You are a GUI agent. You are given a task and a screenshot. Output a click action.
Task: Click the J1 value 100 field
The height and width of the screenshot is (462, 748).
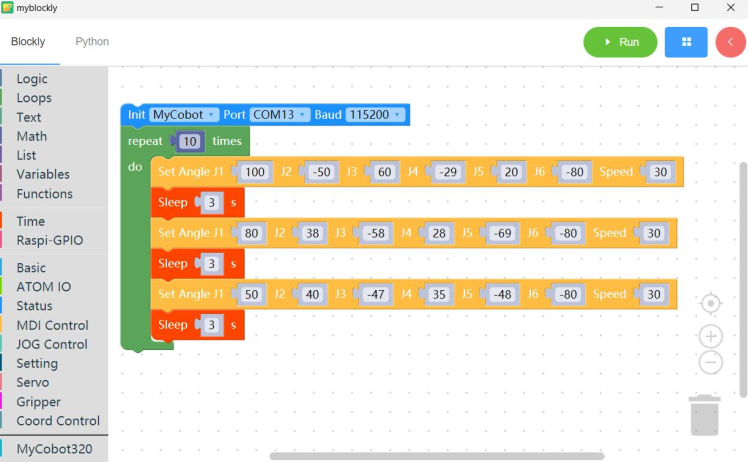tap(255, 172)
